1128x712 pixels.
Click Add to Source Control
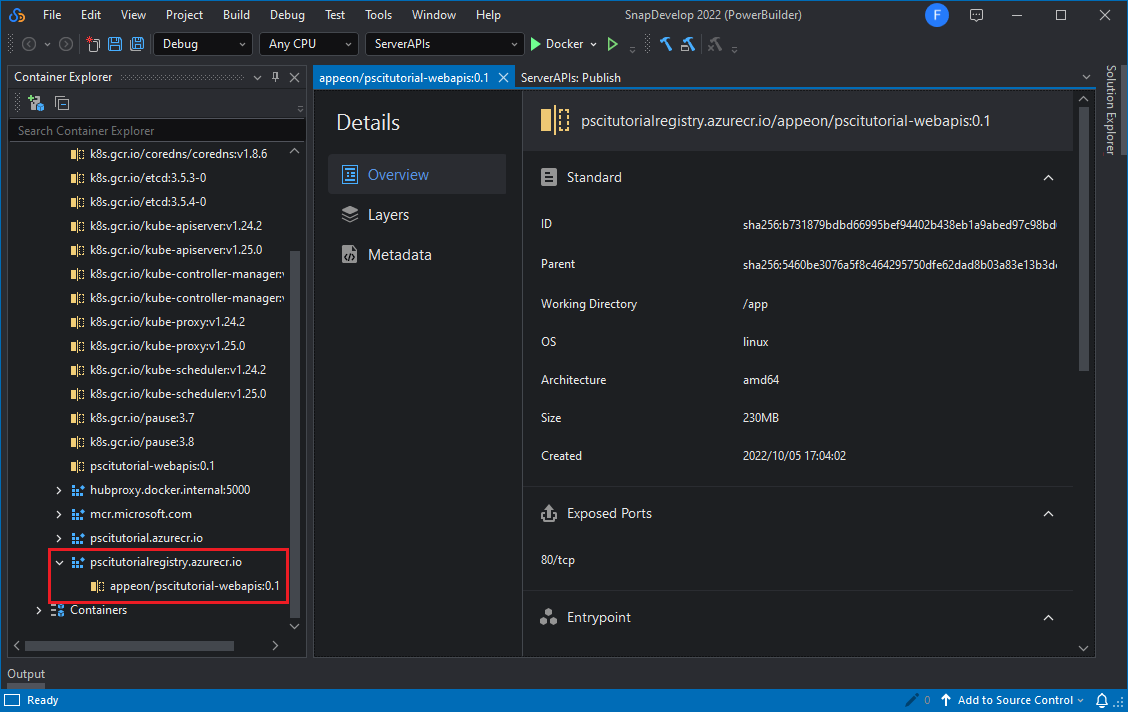point(1015,700)
